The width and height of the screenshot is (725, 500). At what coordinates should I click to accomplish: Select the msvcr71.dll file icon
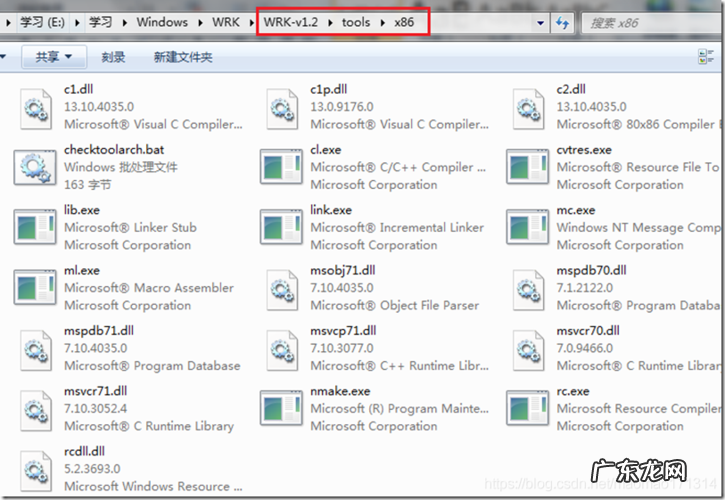36,411
